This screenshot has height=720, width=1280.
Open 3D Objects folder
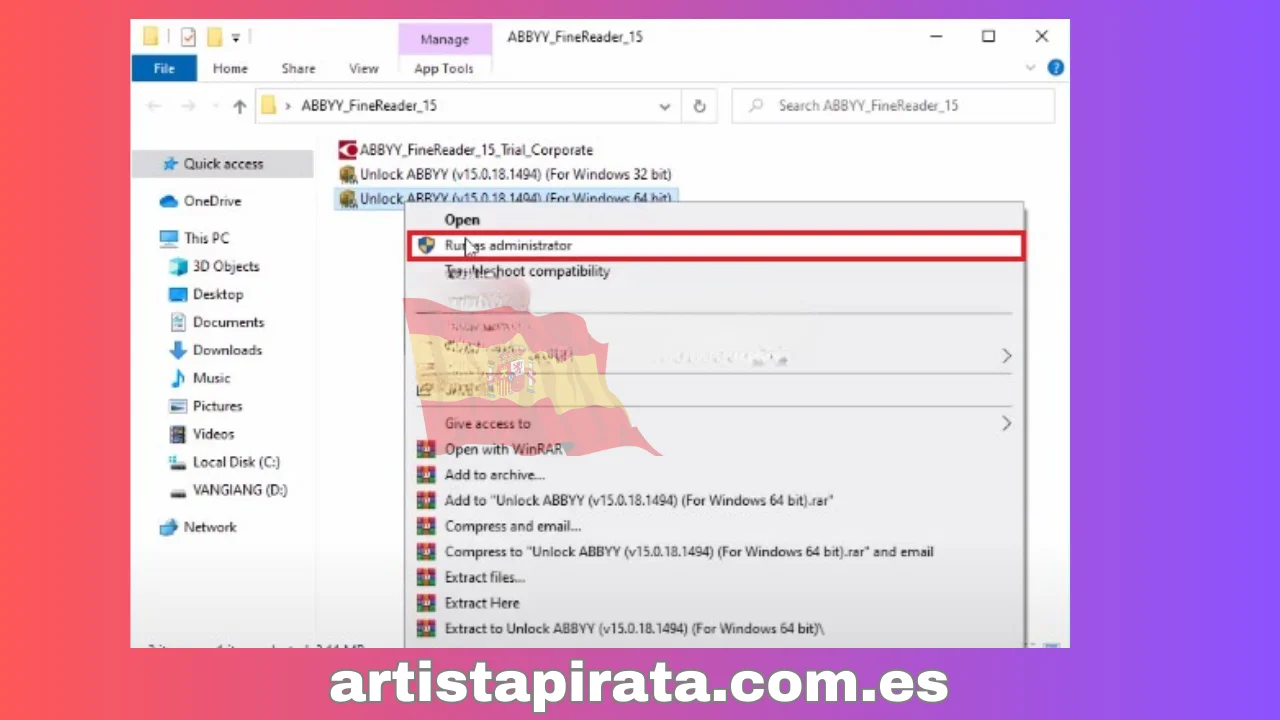(x=225, y=266)
